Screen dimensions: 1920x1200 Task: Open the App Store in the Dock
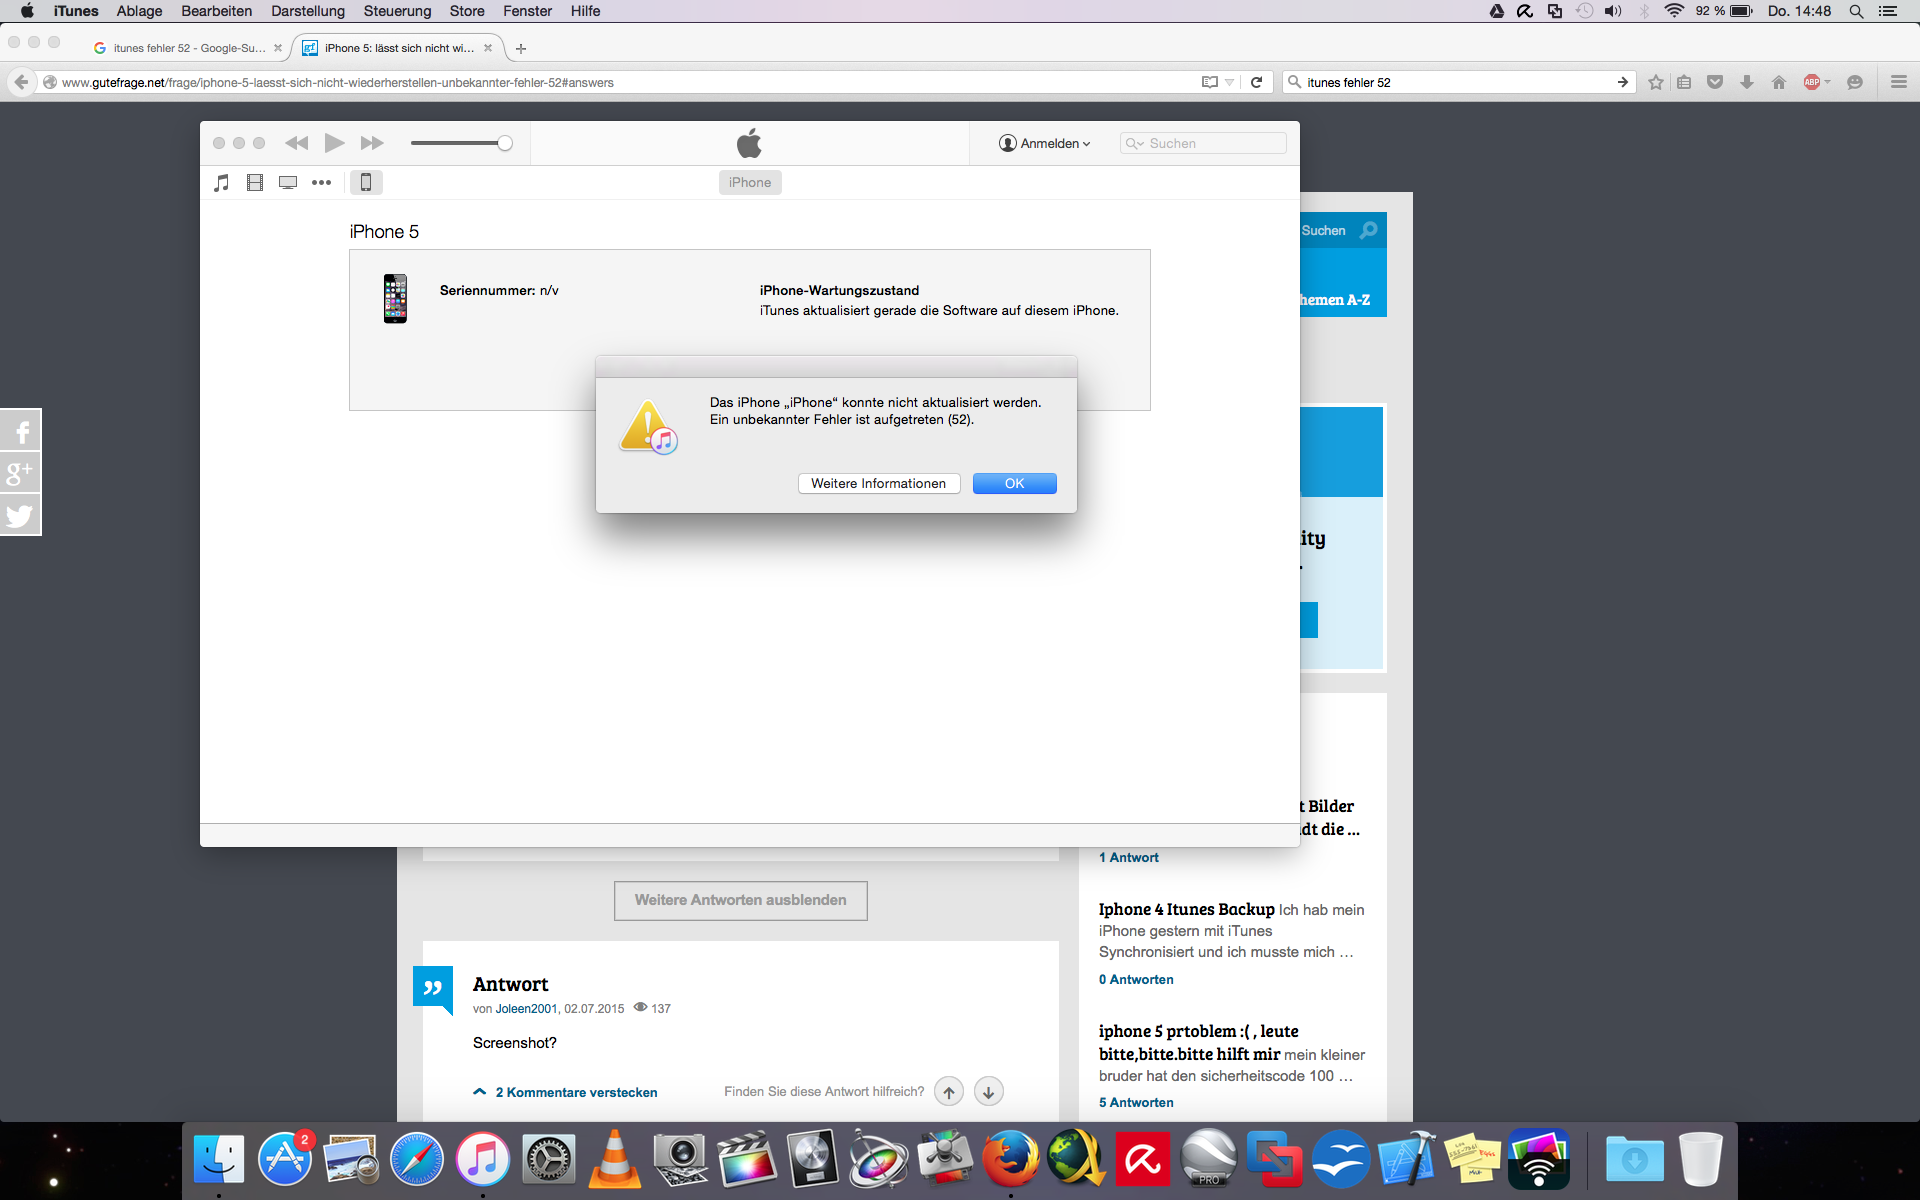[285, 1160]
